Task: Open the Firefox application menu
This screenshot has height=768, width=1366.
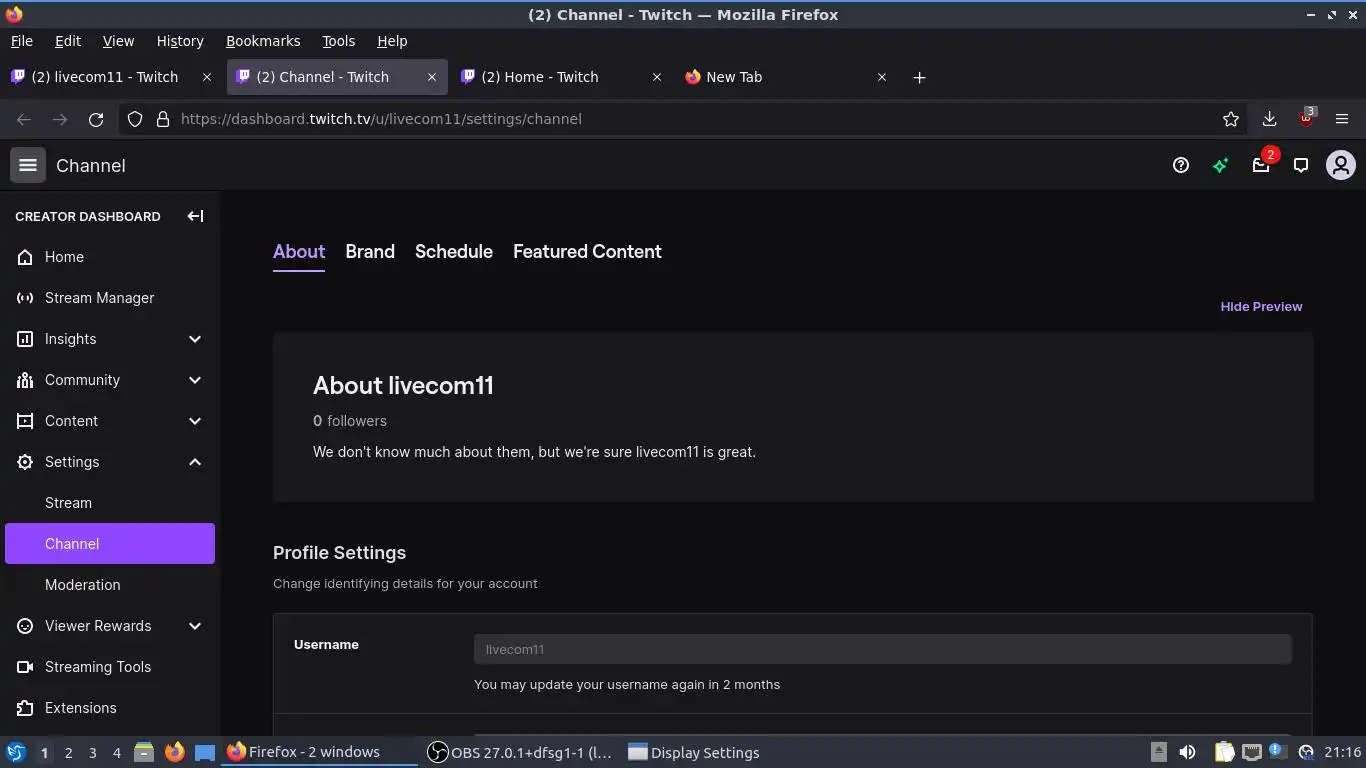Action: (x=1342, y=119)
